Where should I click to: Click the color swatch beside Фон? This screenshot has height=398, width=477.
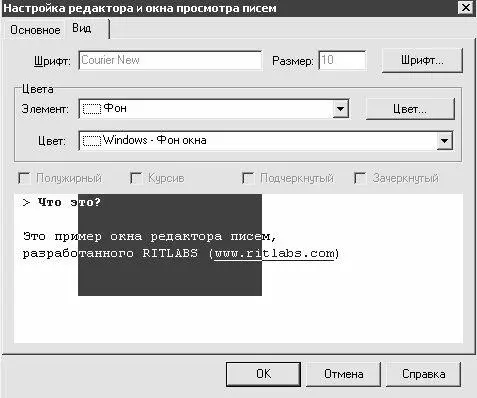92,109
